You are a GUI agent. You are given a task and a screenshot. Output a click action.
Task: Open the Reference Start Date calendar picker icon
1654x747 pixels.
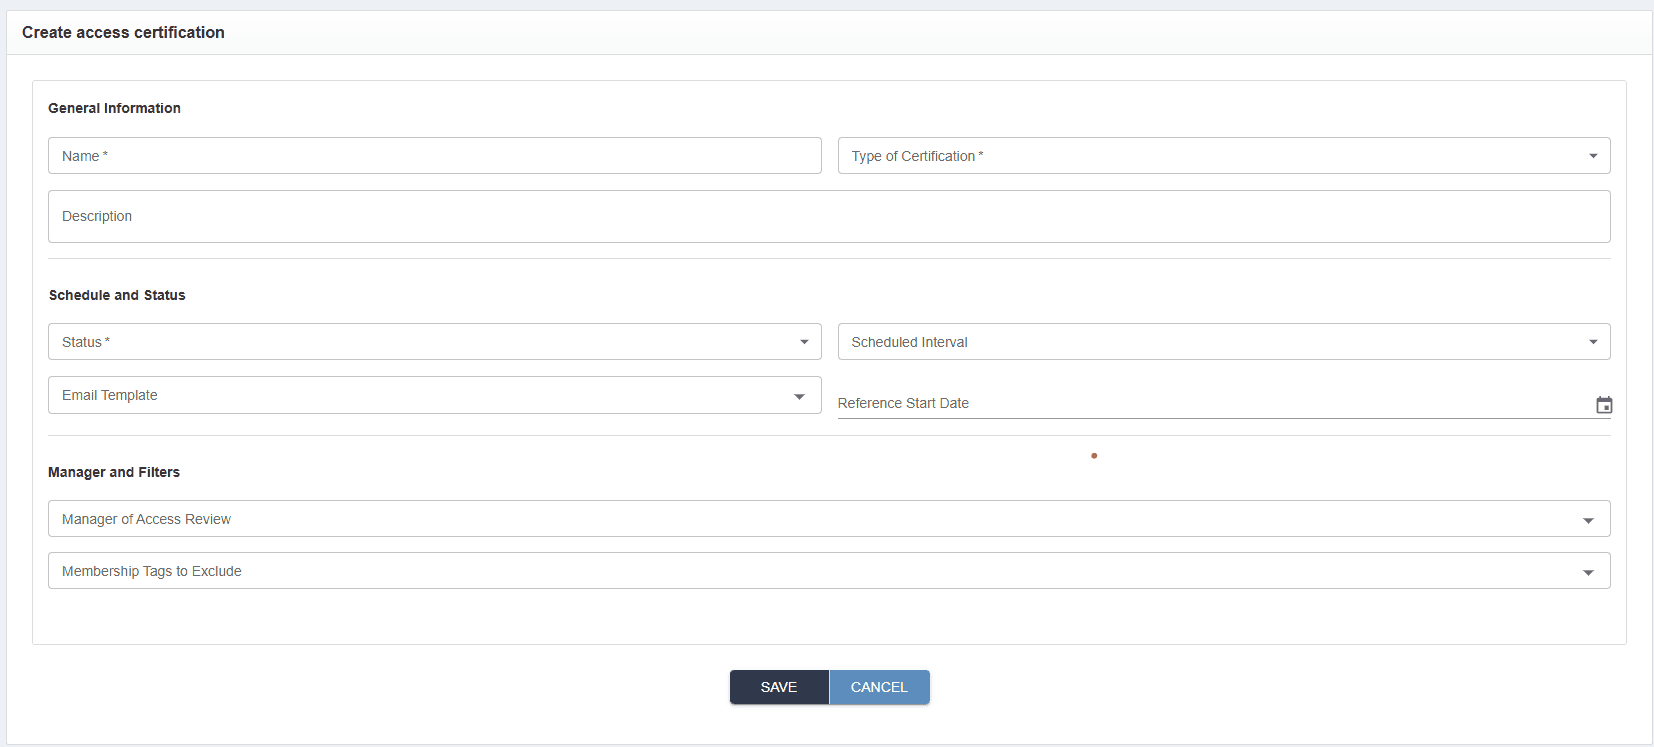(1604, 405)
